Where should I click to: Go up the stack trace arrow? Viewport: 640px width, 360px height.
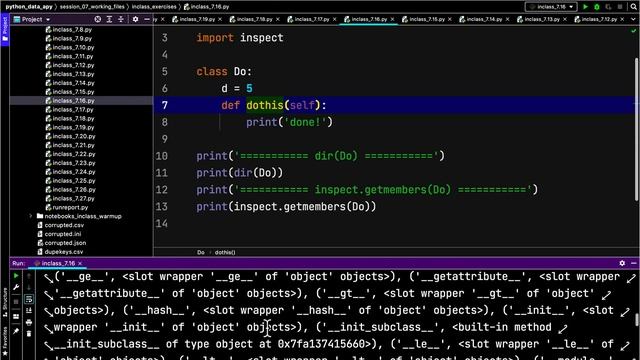[x=29, y=276]
